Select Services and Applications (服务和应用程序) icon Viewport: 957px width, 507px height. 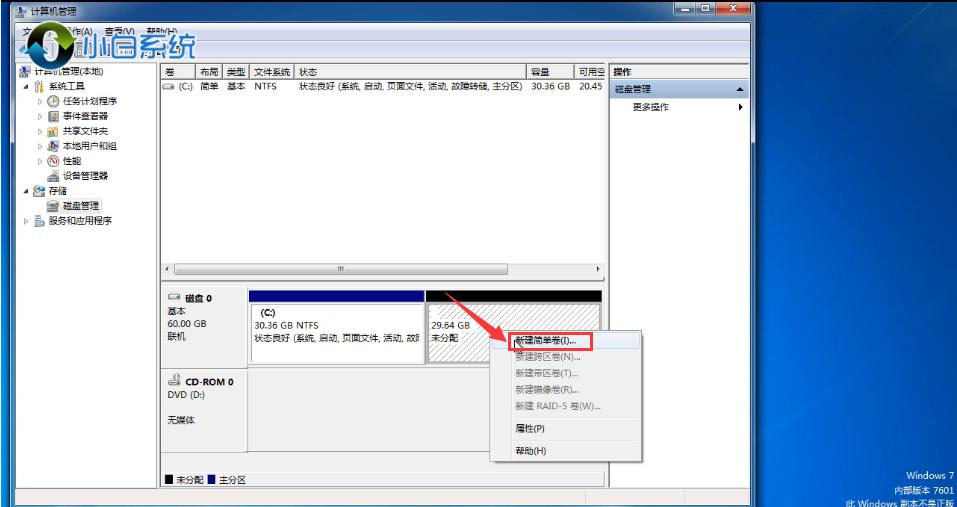point(39,221)
